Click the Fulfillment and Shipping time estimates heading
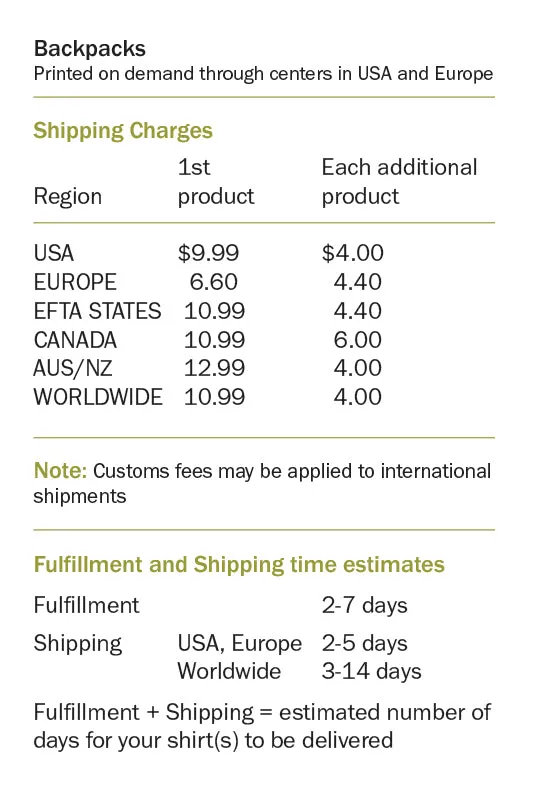Viewport: 540px width, 797px height. point(239,565)
